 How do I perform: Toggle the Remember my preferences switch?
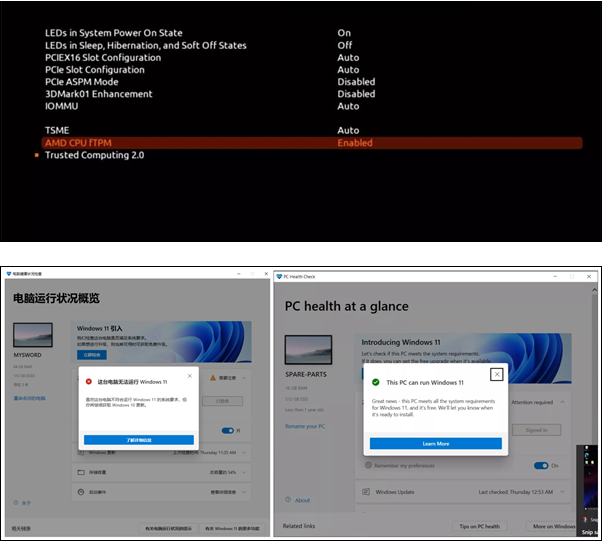click(541, 465)
